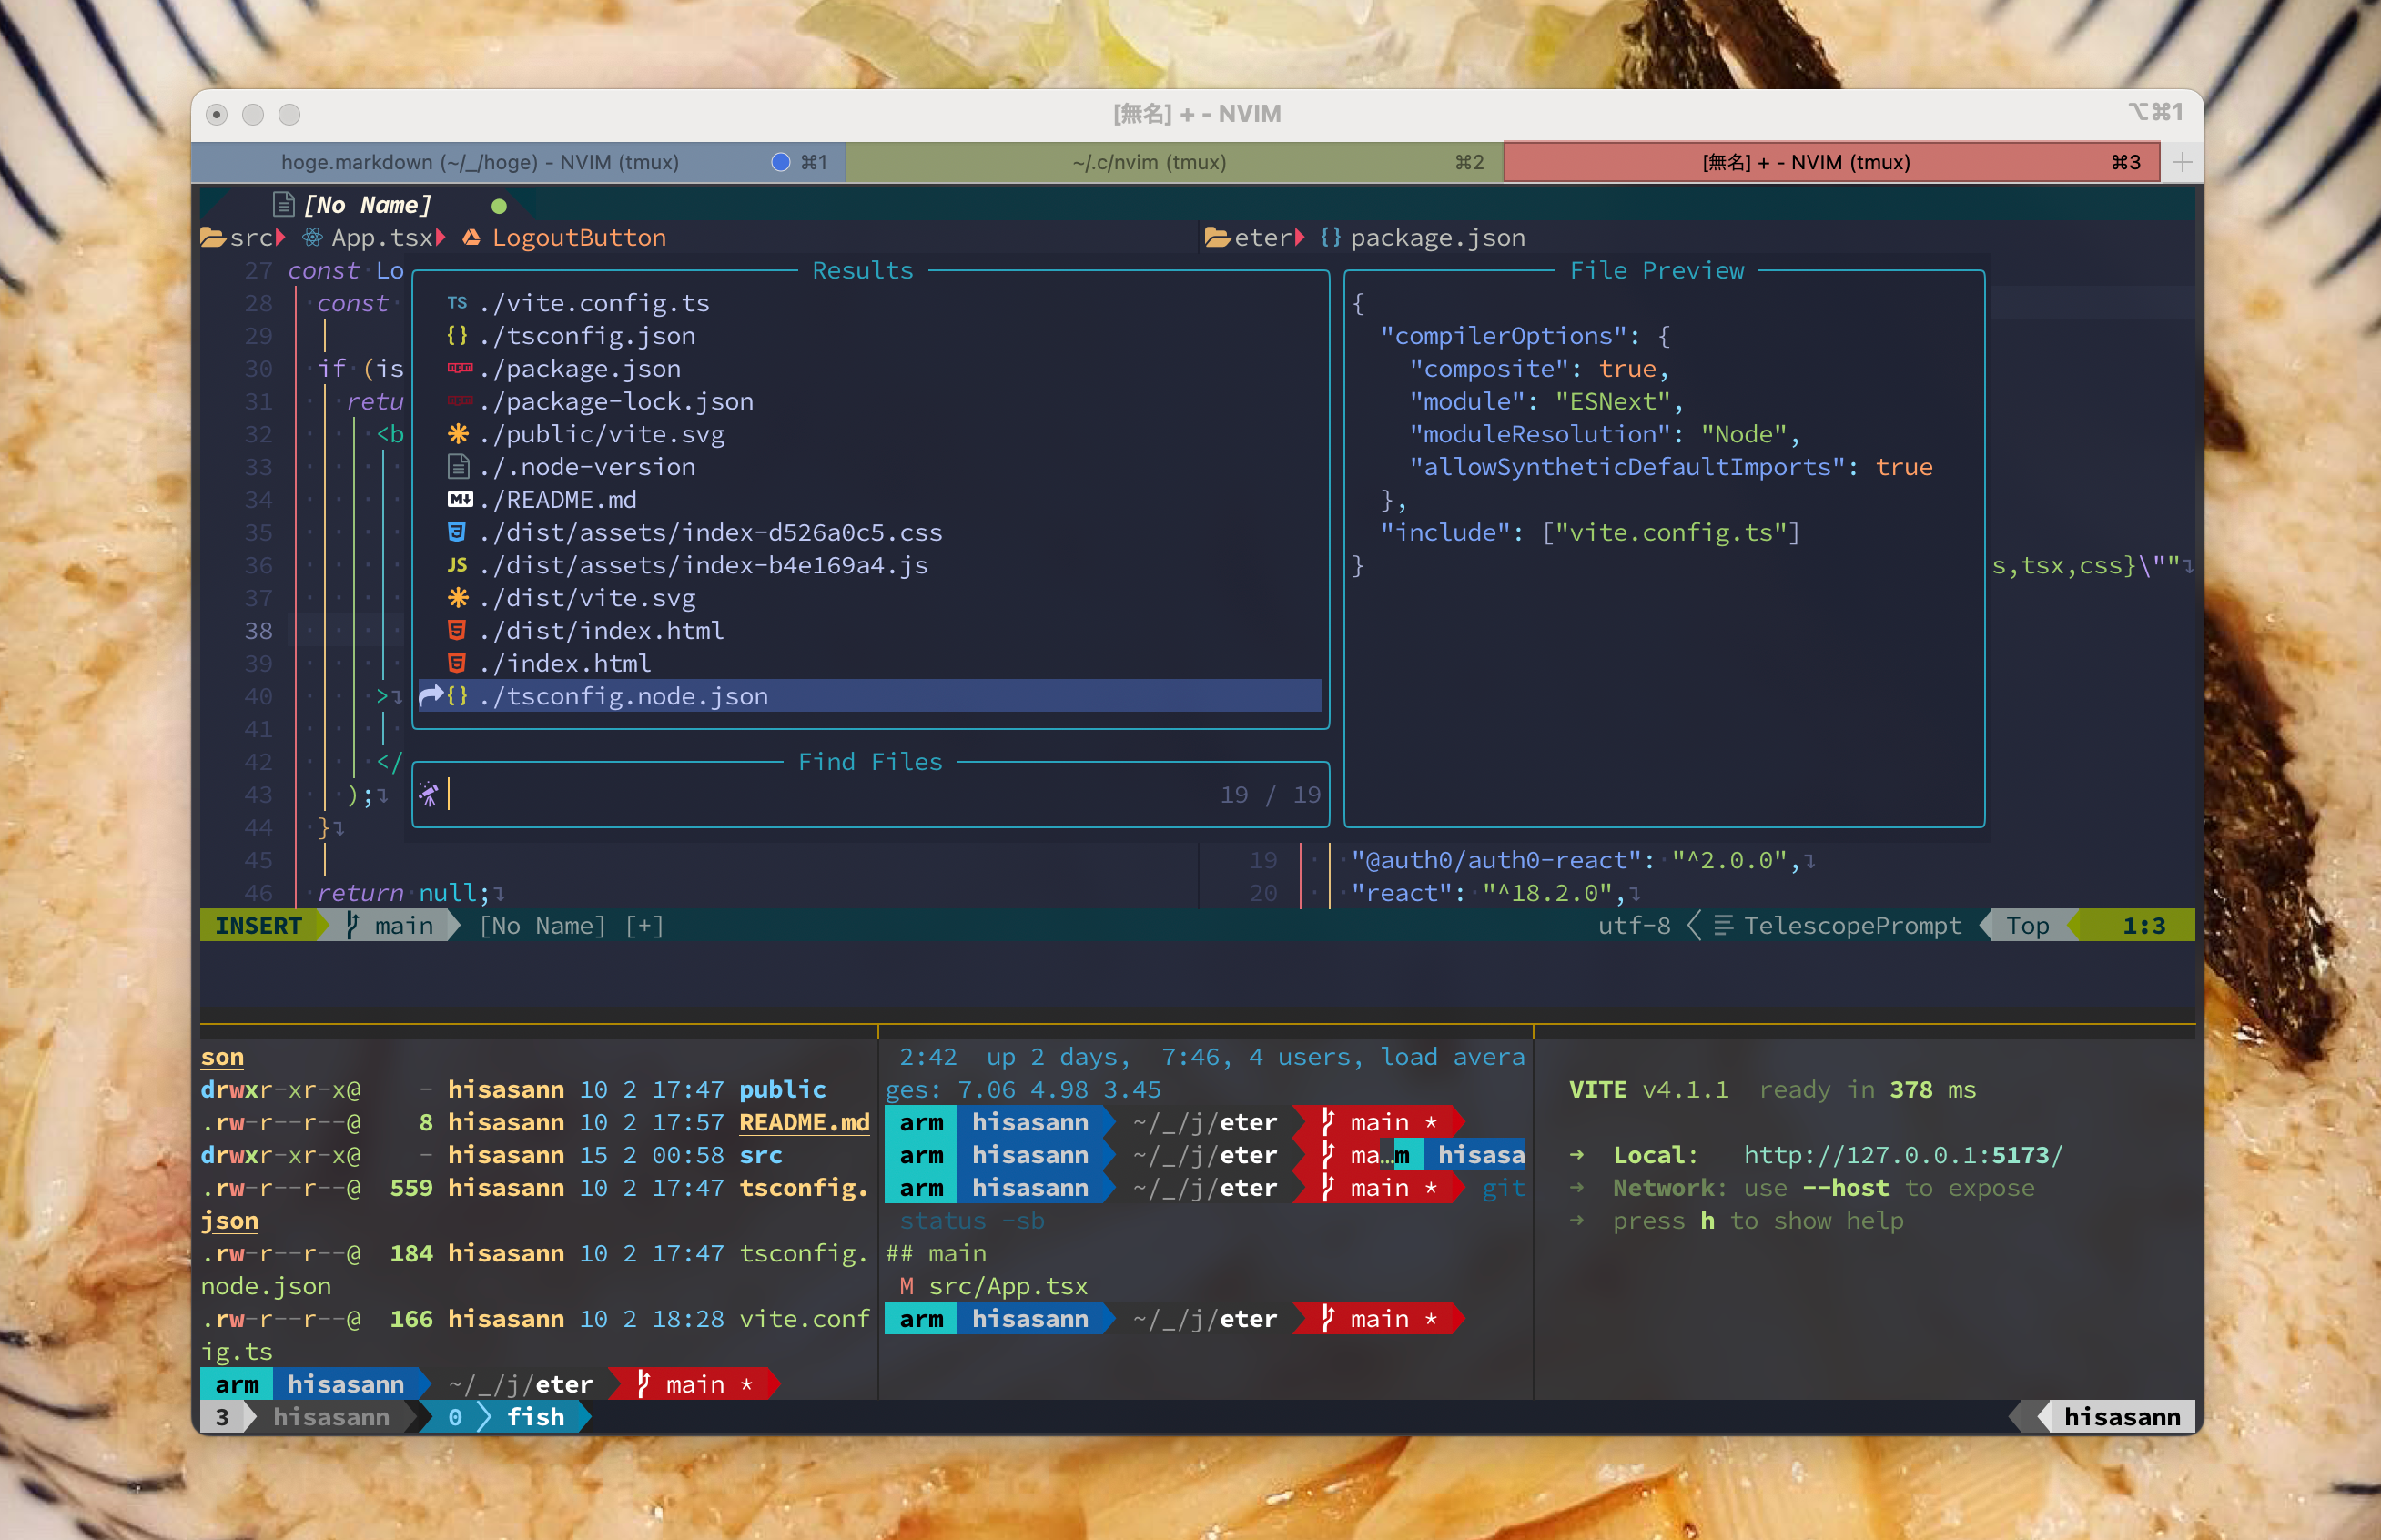The image size is (2381, 1540).
Task: Click App.tsx breadcrumb label
Action: 382,238
